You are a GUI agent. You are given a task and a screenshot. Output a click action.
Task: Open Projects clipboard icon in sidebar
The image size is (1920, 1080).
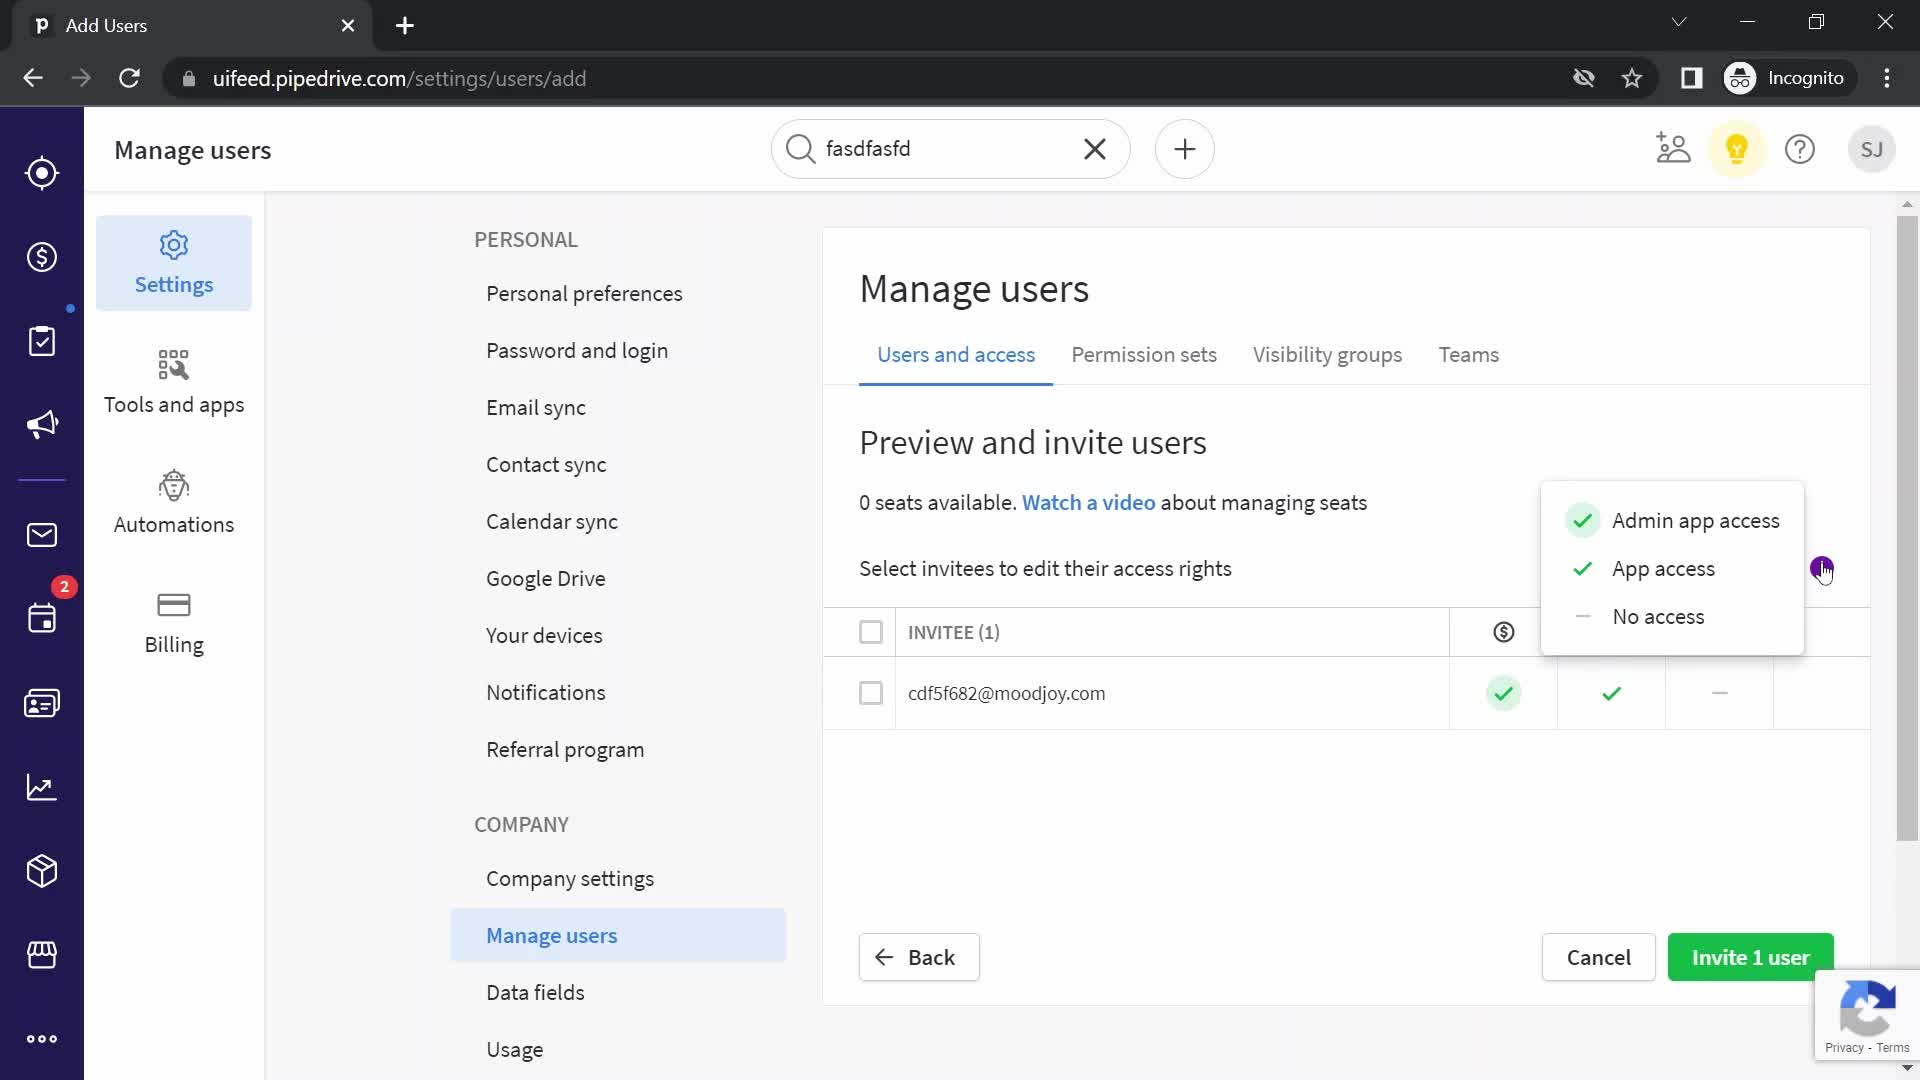[42, 341]
